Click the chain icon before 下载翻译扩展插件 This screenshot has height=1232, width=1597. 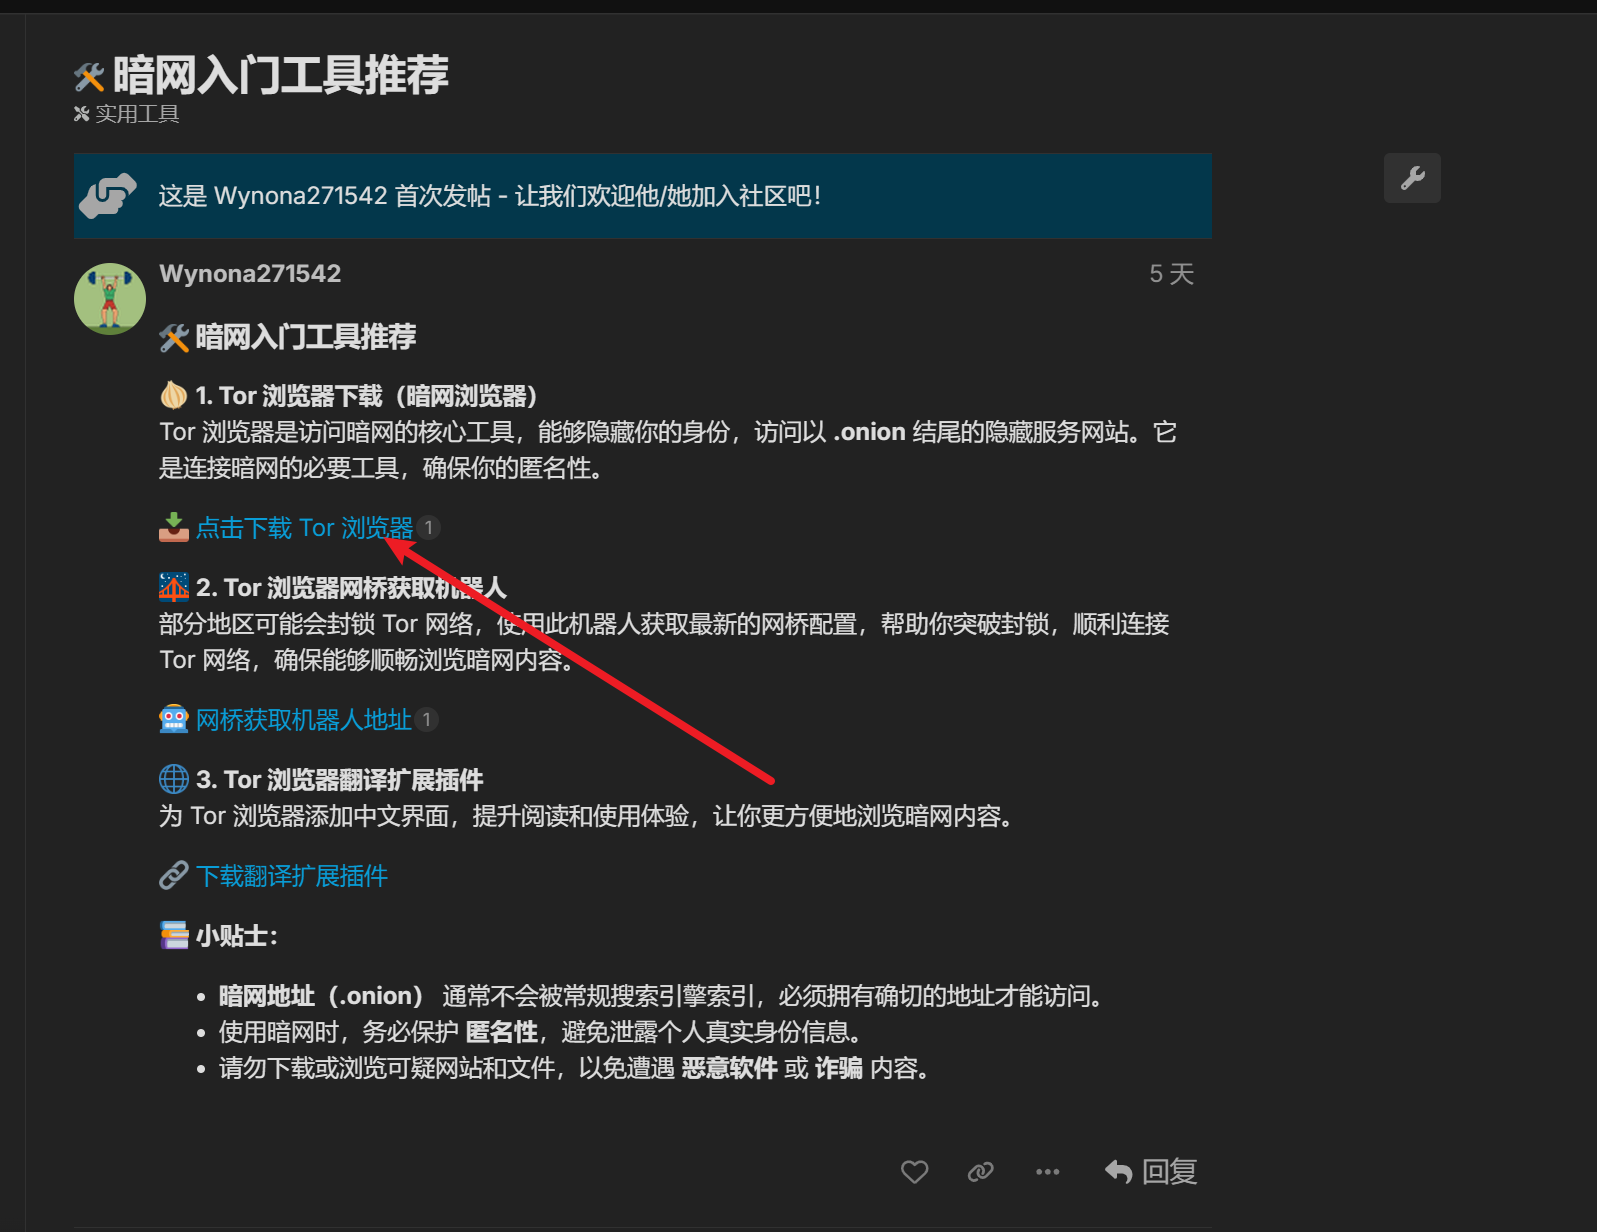click(174, 876)
